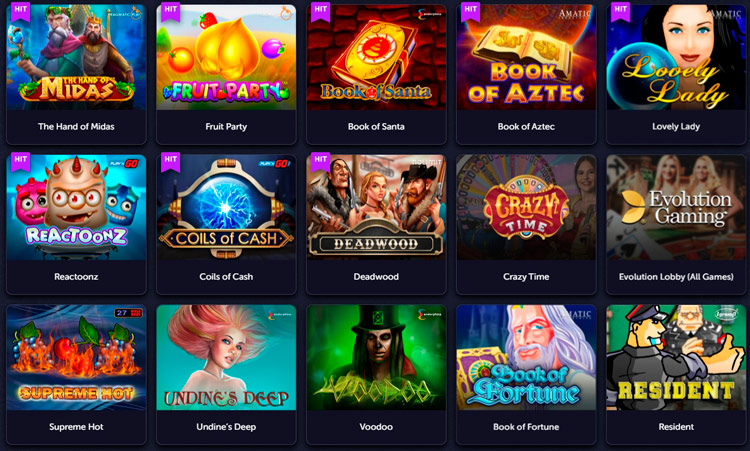
Task: Open the Resident slot game image
Action: (676, 358)
